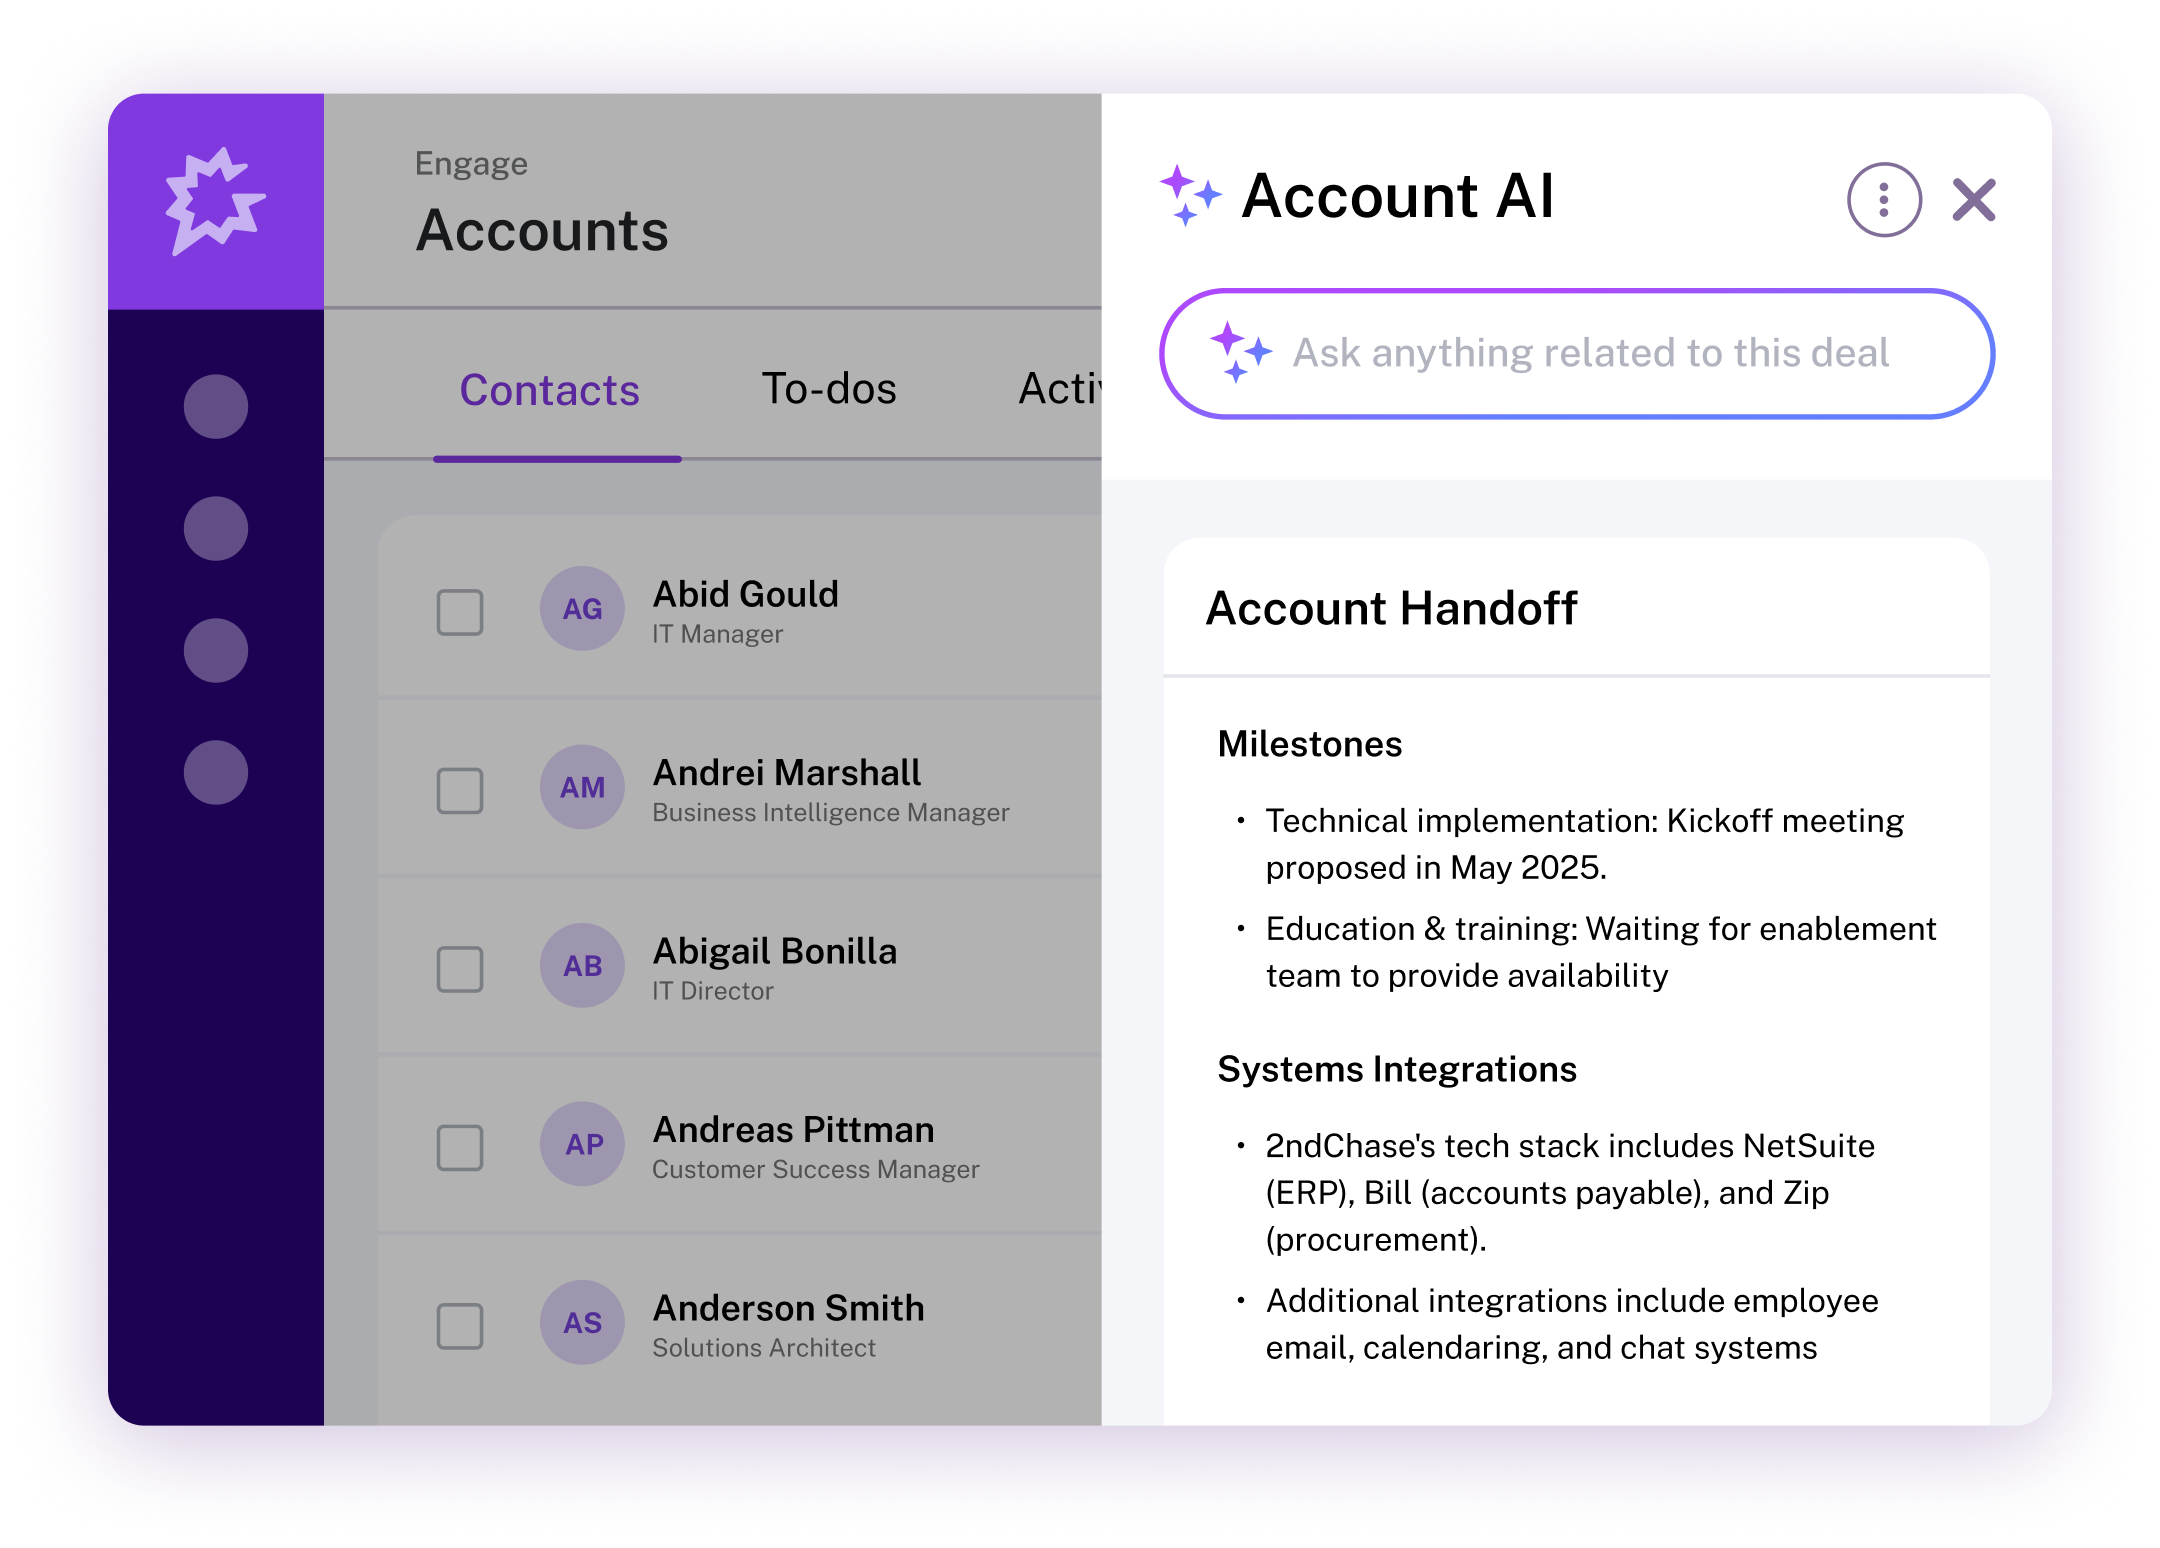Viewport: 2160px width, 1548px height.
Task: Click the second sidebar circle icon
Action: click(216, 528)
